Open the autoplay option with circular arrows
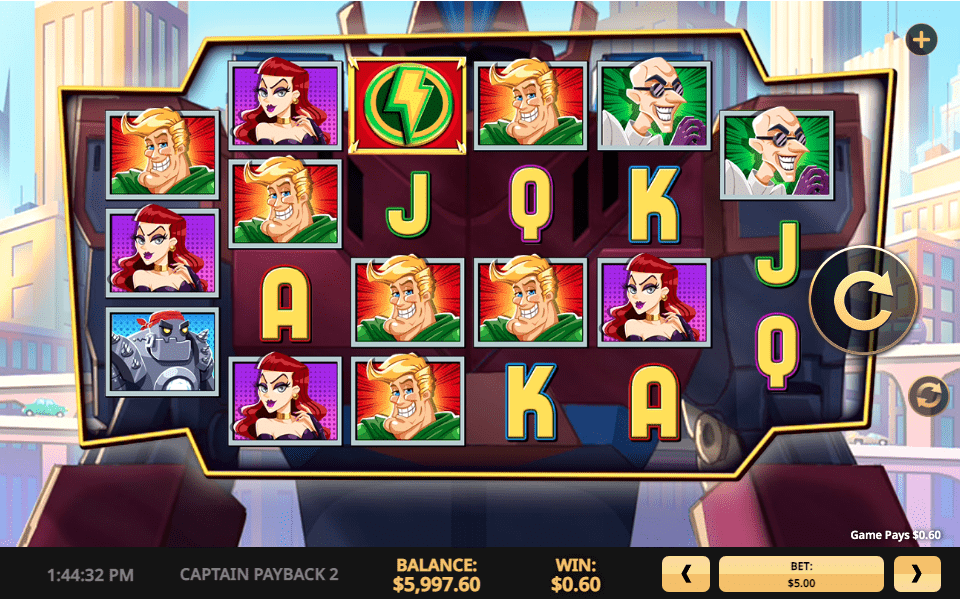Screen dimensions: 966x599 point(928,396)
